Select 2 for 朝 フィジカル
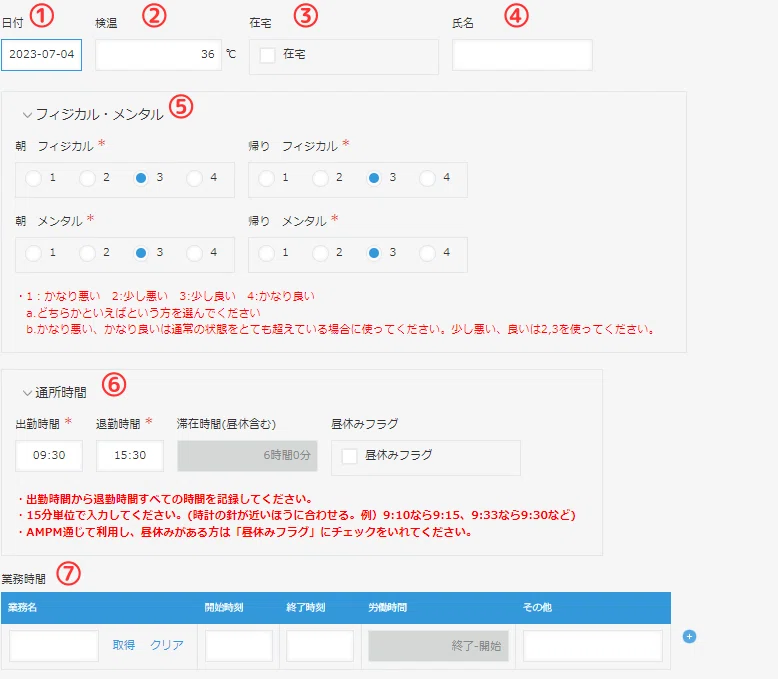Image resolution: width=778 pixels, height=679 pixels. point(87,178)
